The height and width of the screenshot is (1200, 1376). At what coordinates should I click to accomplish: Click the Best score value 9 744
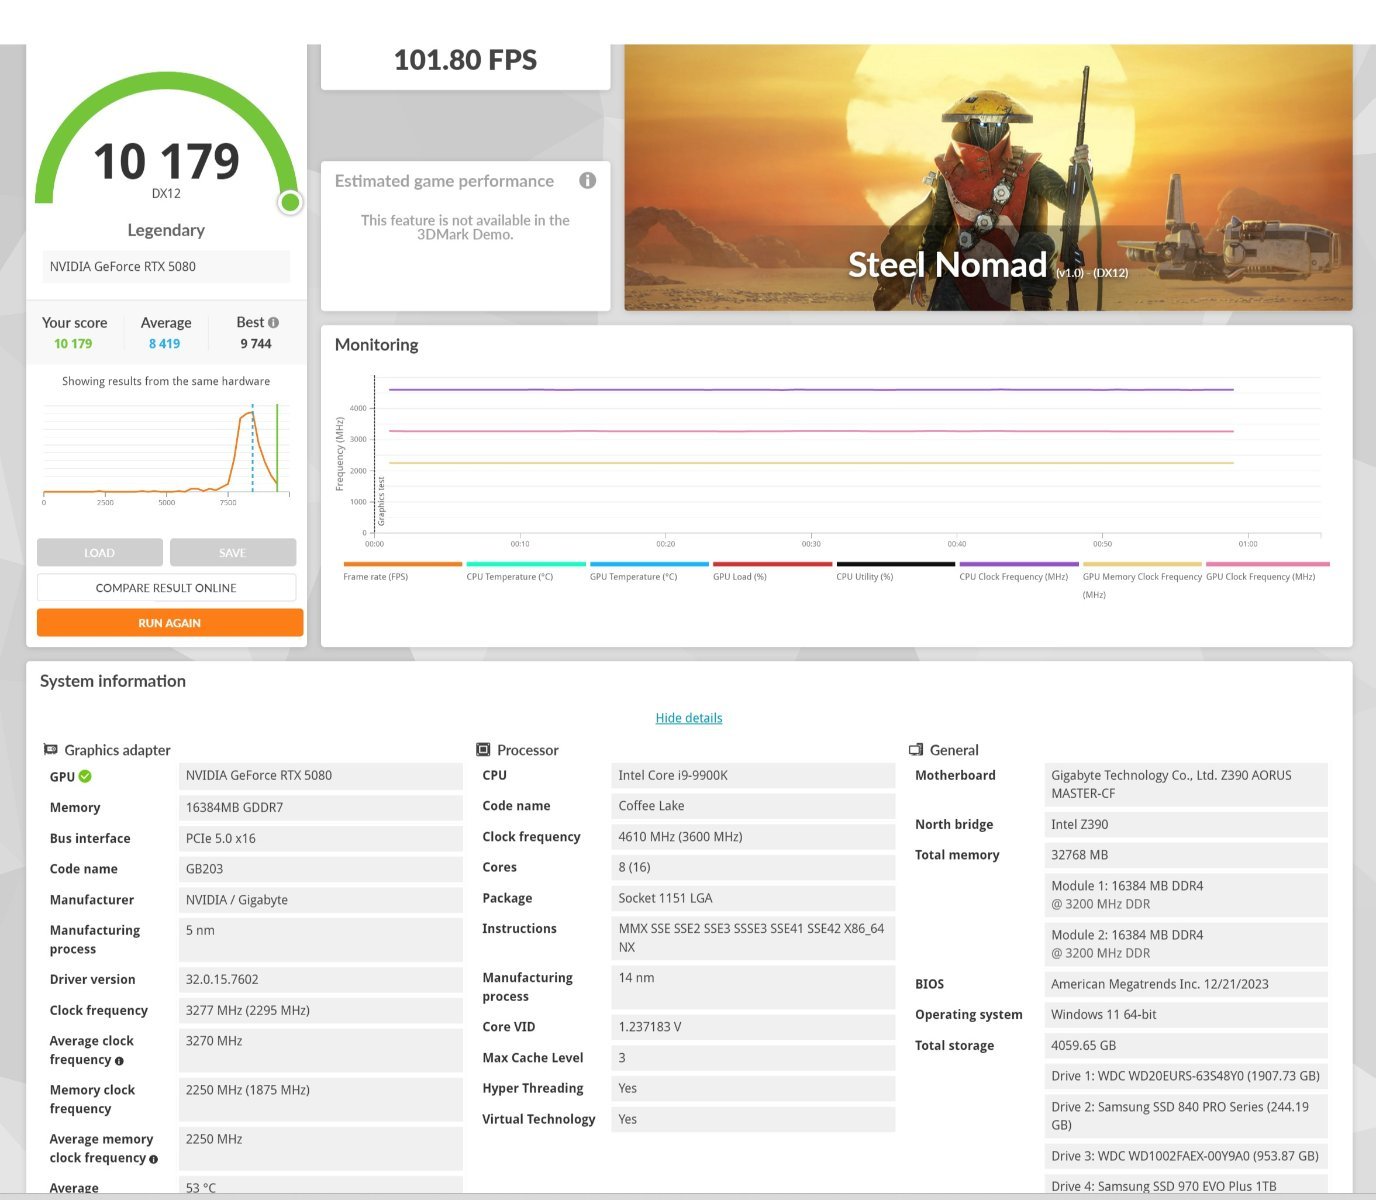click(x=256, y=344)
